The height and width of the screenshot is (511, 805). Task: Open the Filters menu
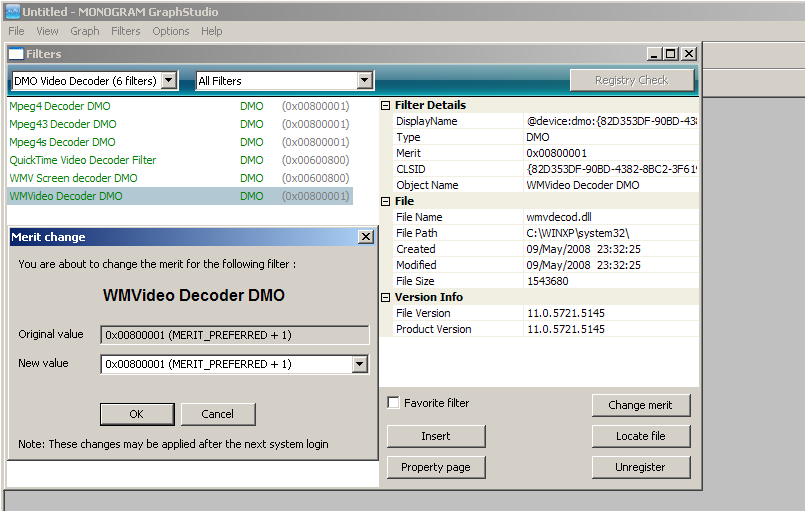point(126,31)
